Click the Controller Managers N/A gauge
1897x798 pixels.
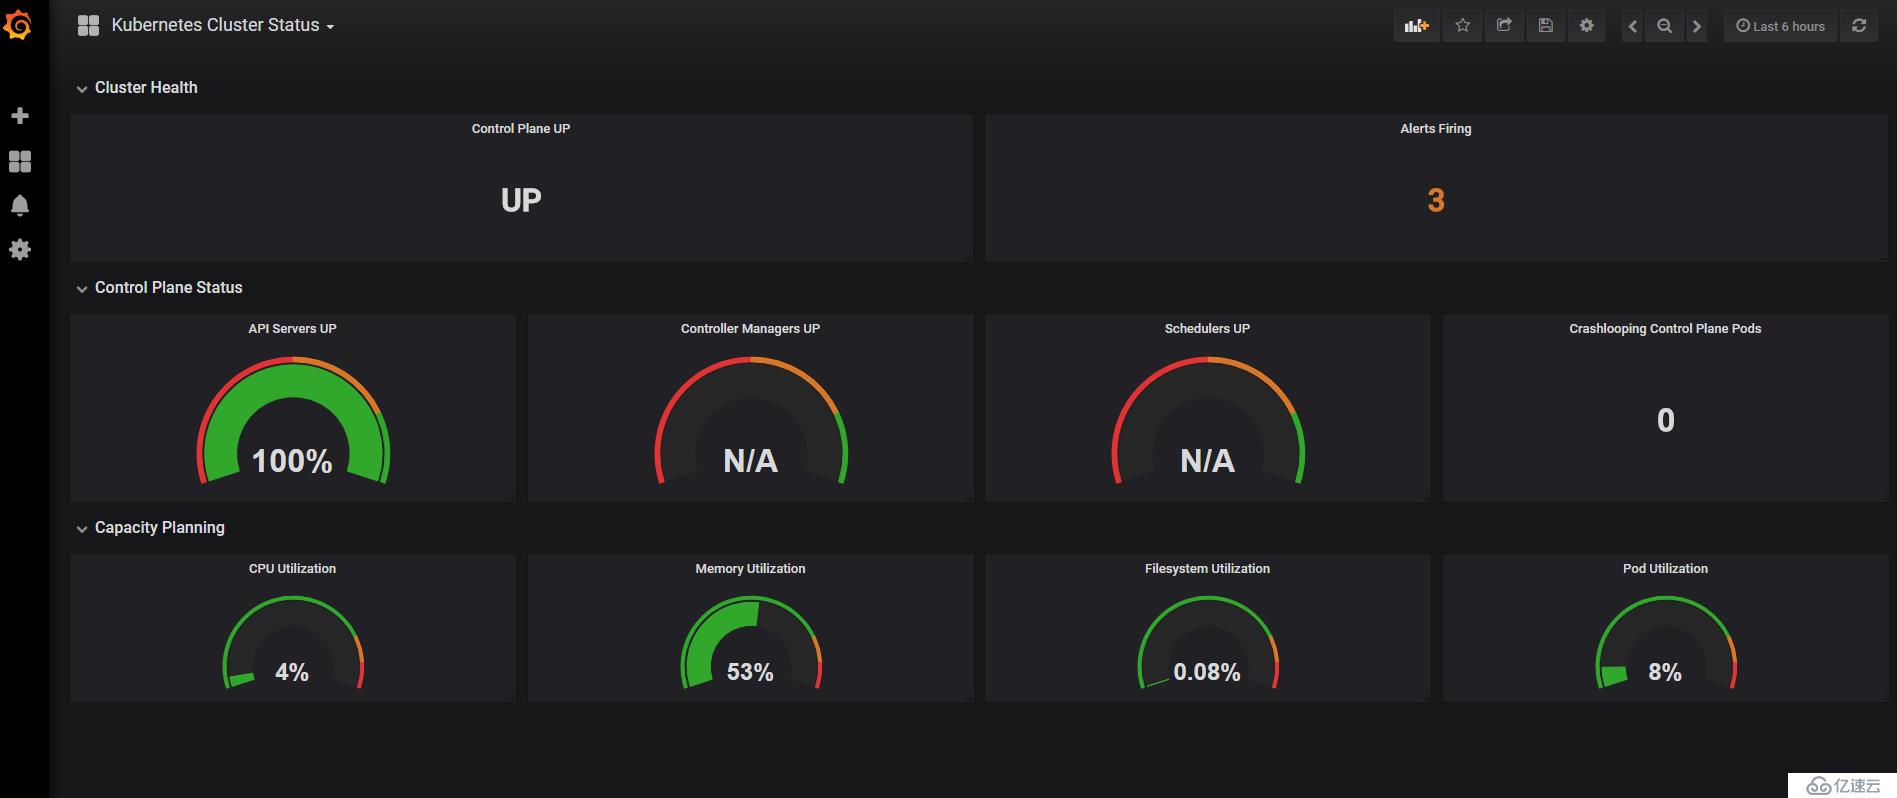[750, 422]
